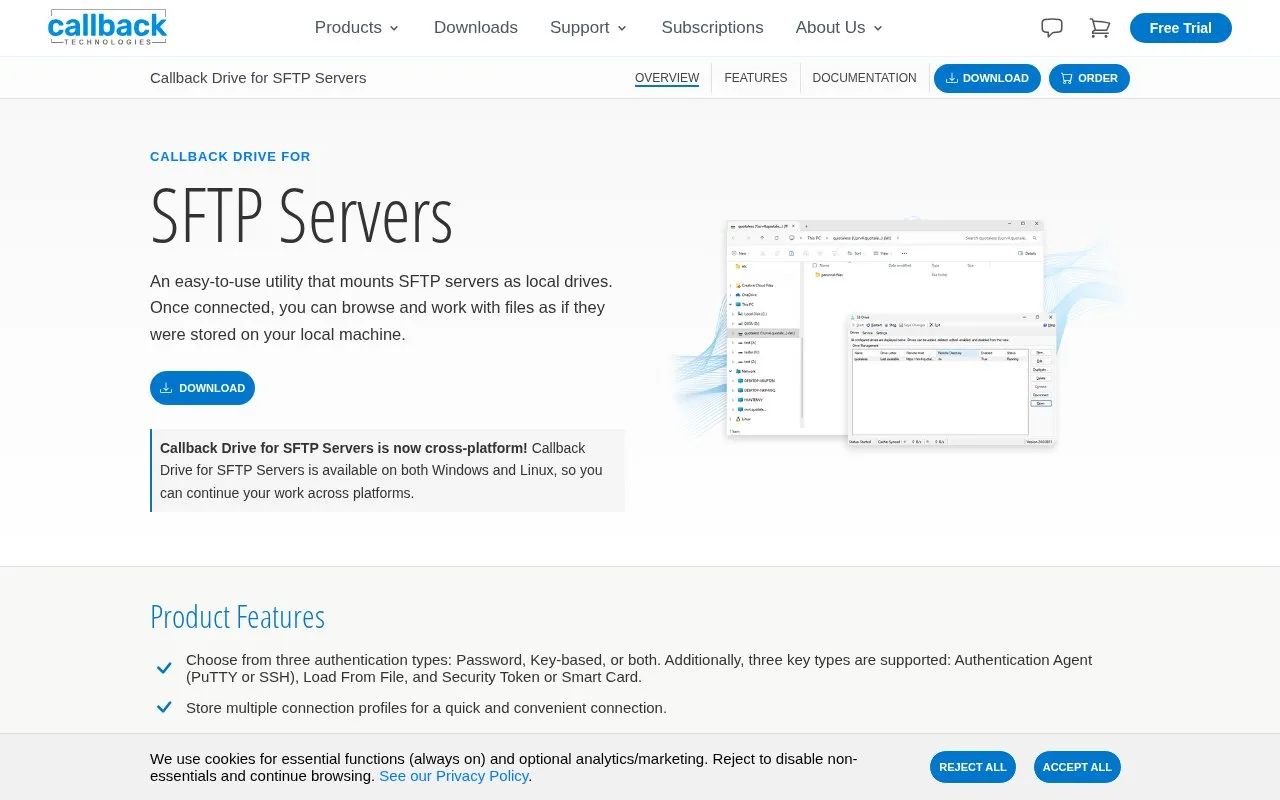Expand the Products menu
The height and width of the screenshot is (800, 1280).
(357, 28)
